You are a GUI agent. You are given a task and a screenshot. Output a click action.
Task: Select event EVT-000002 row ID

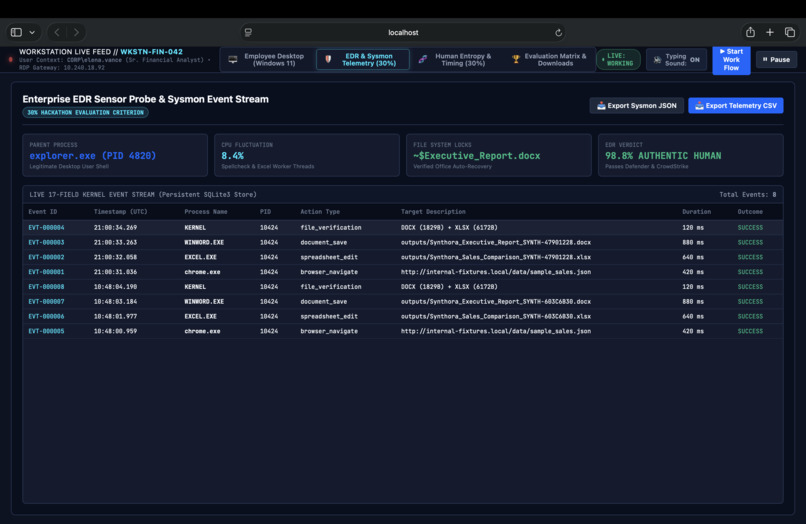point(46,257)
